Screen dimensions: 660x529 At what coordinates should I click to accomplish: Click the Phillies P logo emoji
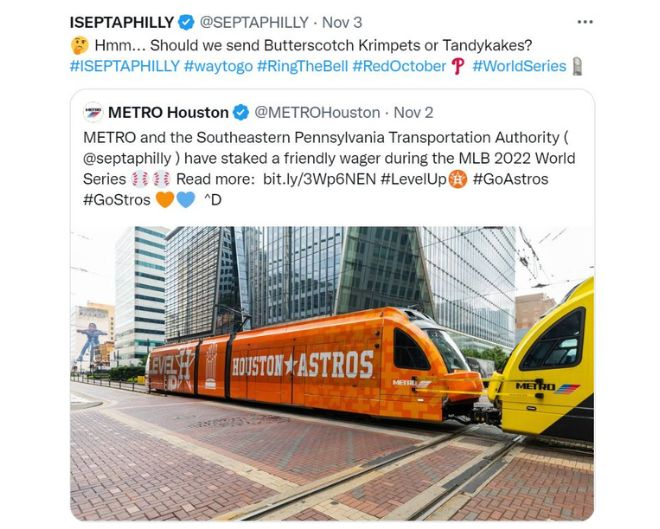point(458,66)
